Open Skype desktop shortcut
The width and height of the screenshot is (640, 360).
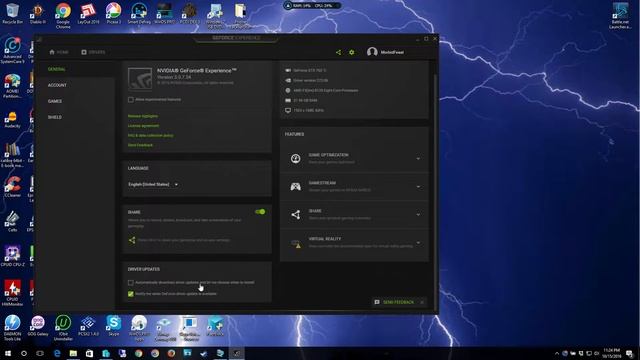pos(113,325)
